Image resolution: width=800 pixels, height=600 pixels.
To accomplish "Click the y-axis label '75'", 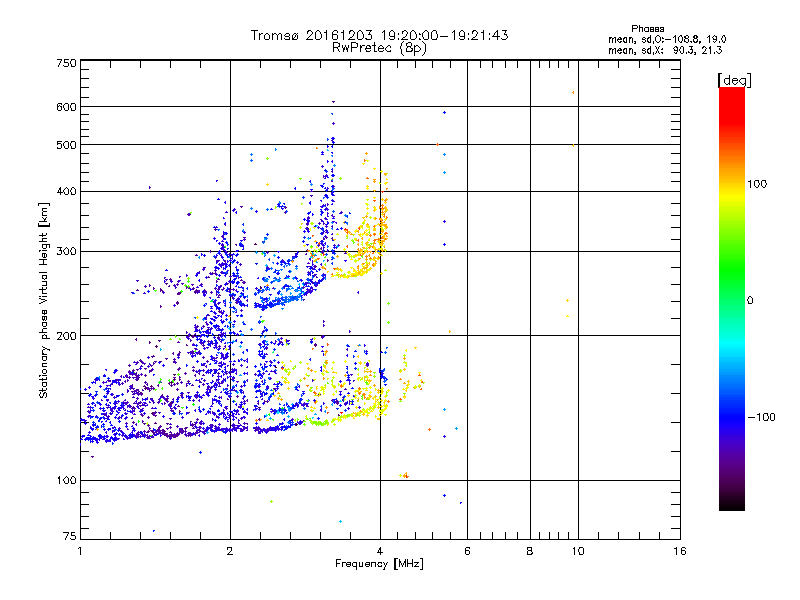I will [x=70, y=536].
